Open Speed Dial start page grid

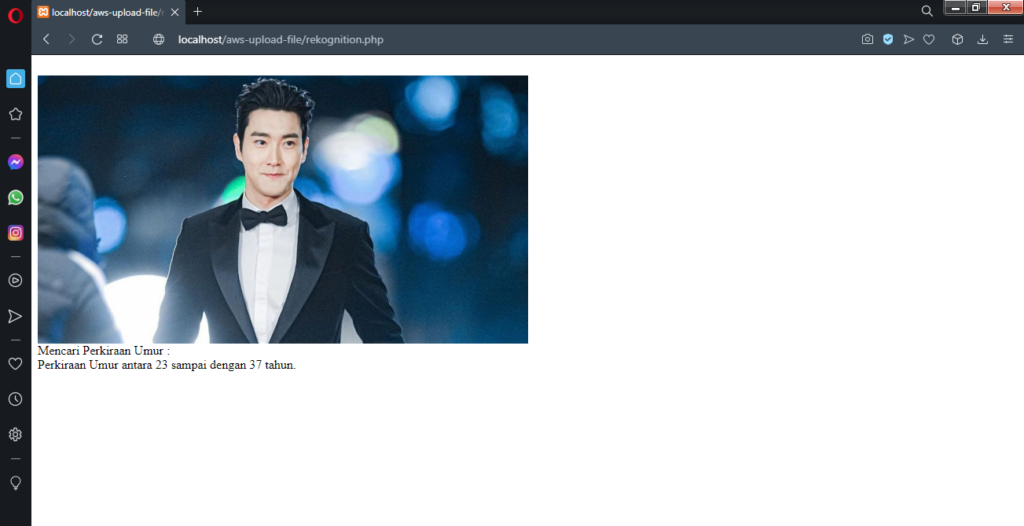click(122, 39)
